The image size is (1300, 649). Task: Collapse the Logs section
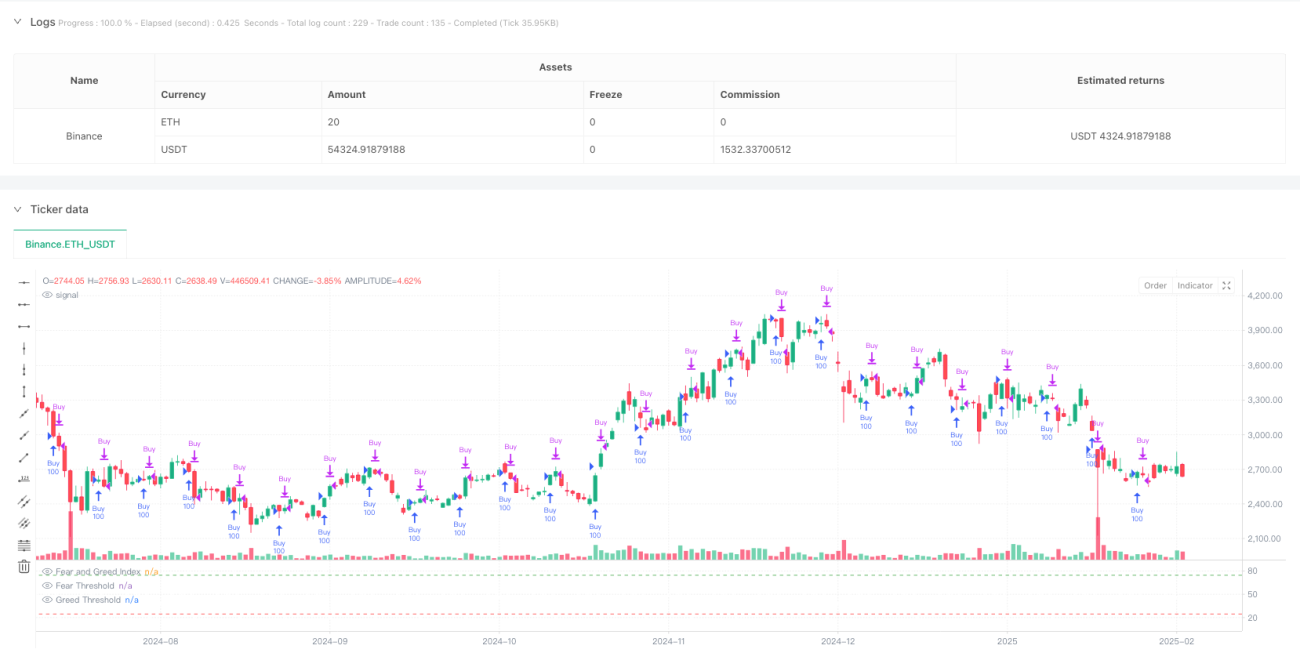pyautogui.click(x=17, y=22)
